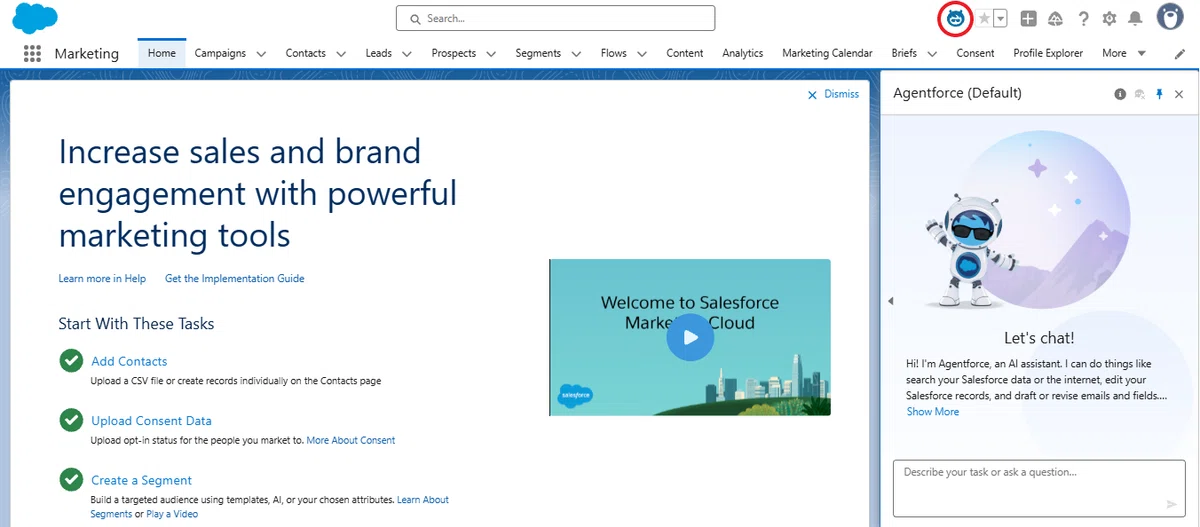
Task: Click the Create a Segment task link
Action: (x=141, y=480)
